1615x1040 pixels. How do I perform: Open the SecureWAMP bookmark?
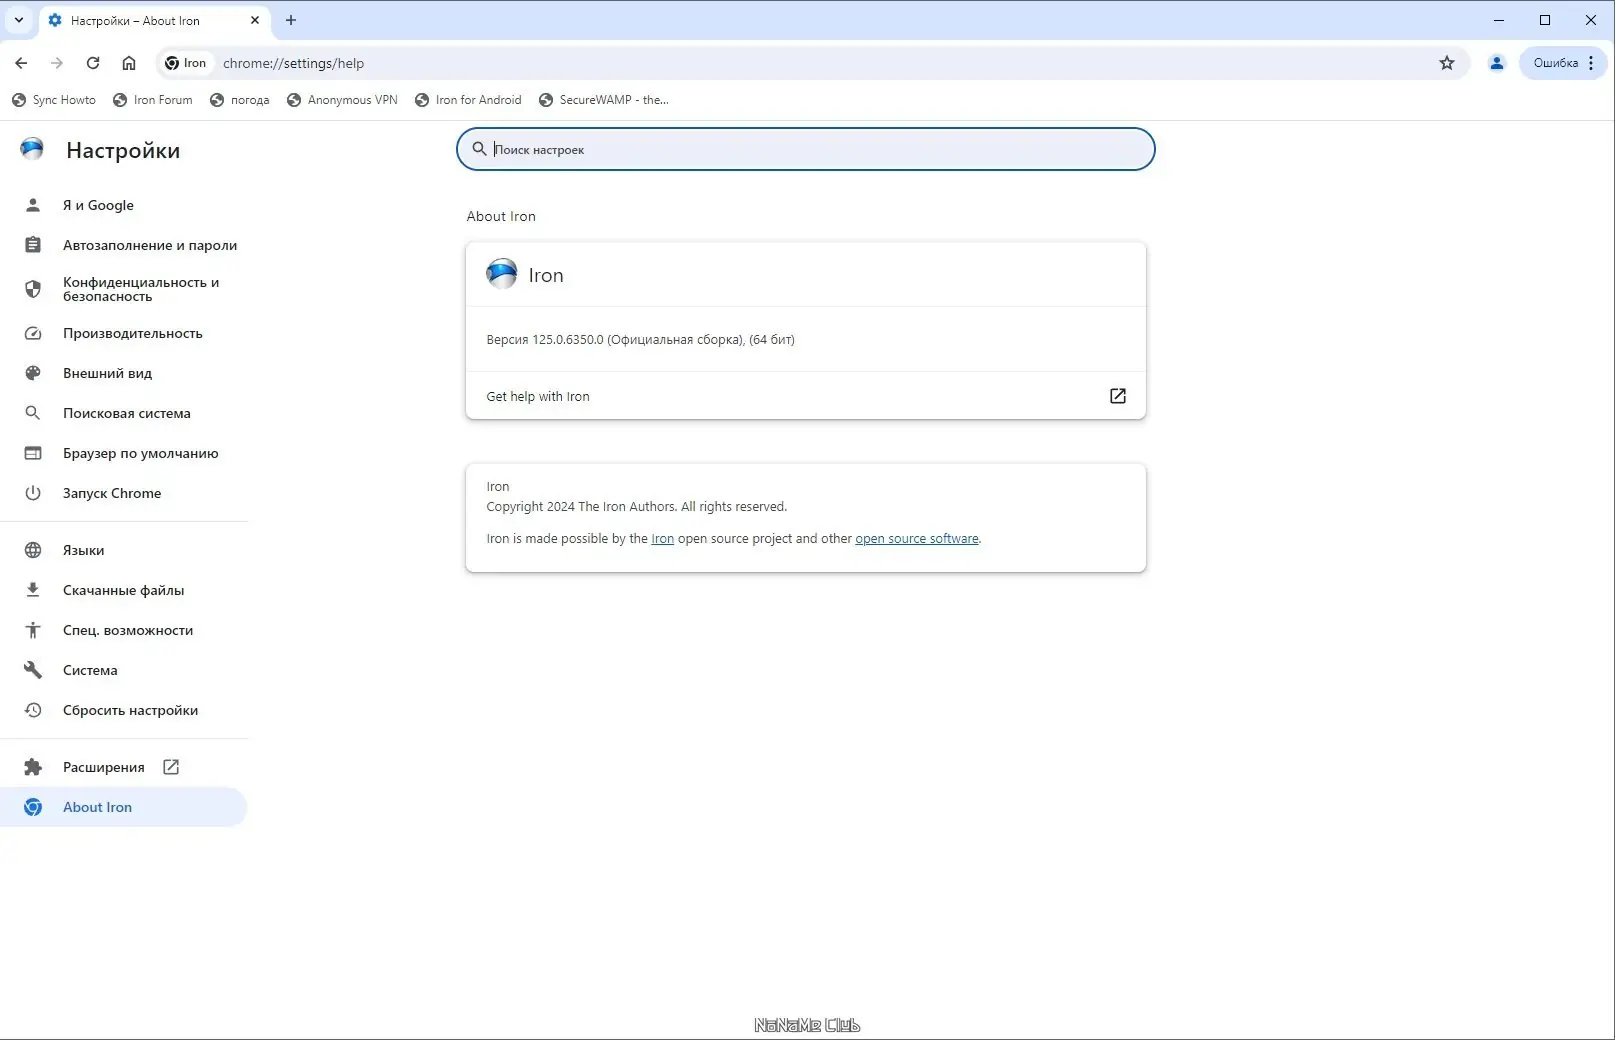604,100
